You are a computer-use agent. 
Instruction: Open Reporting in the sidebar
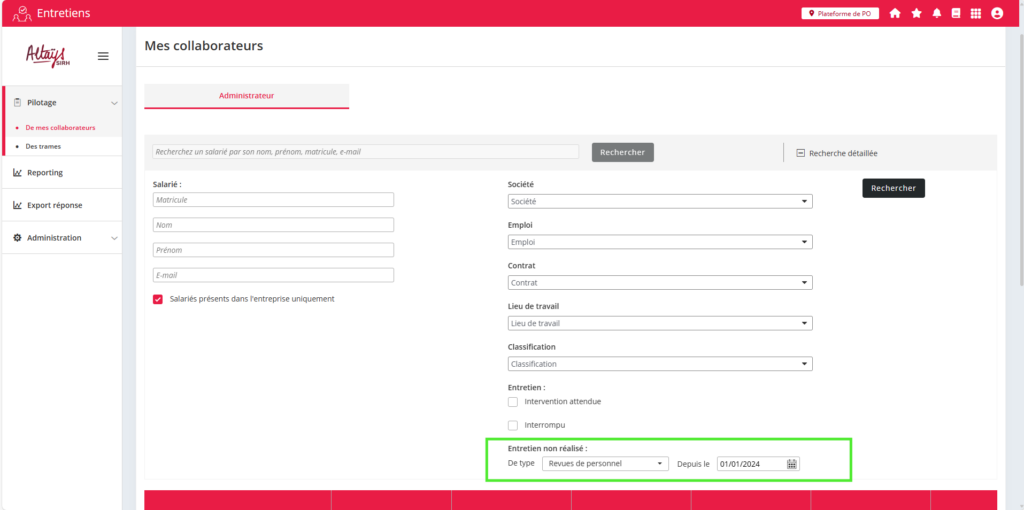tap(45, 173)
